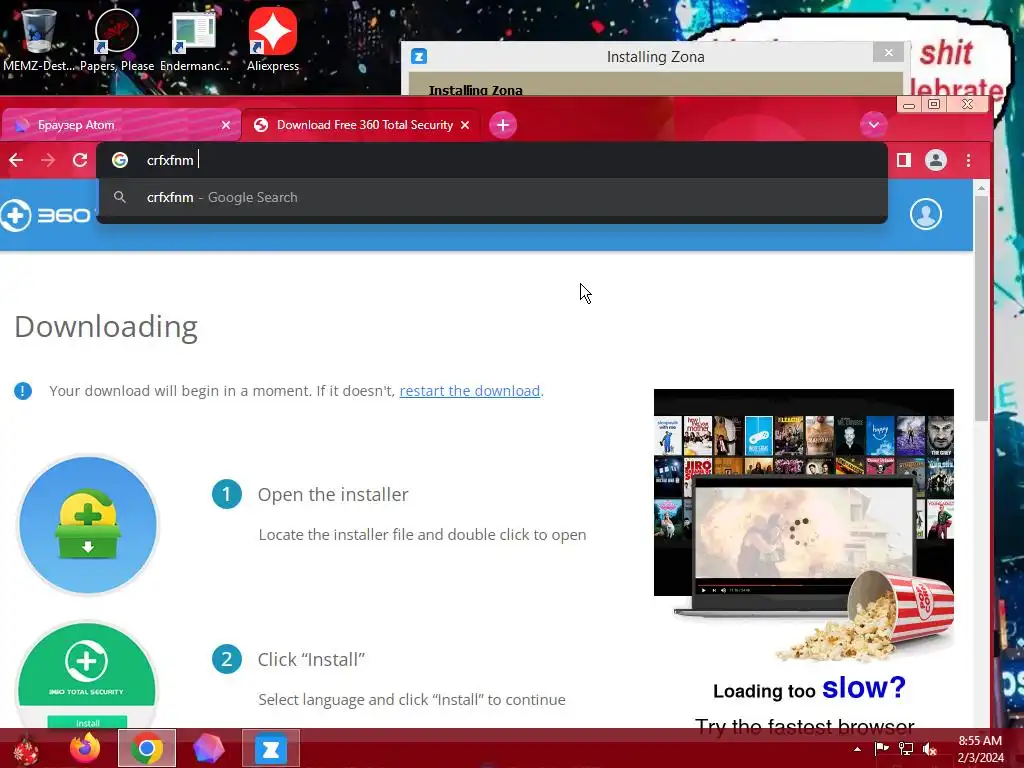Switch to Zona installer on taskbar

271,748
